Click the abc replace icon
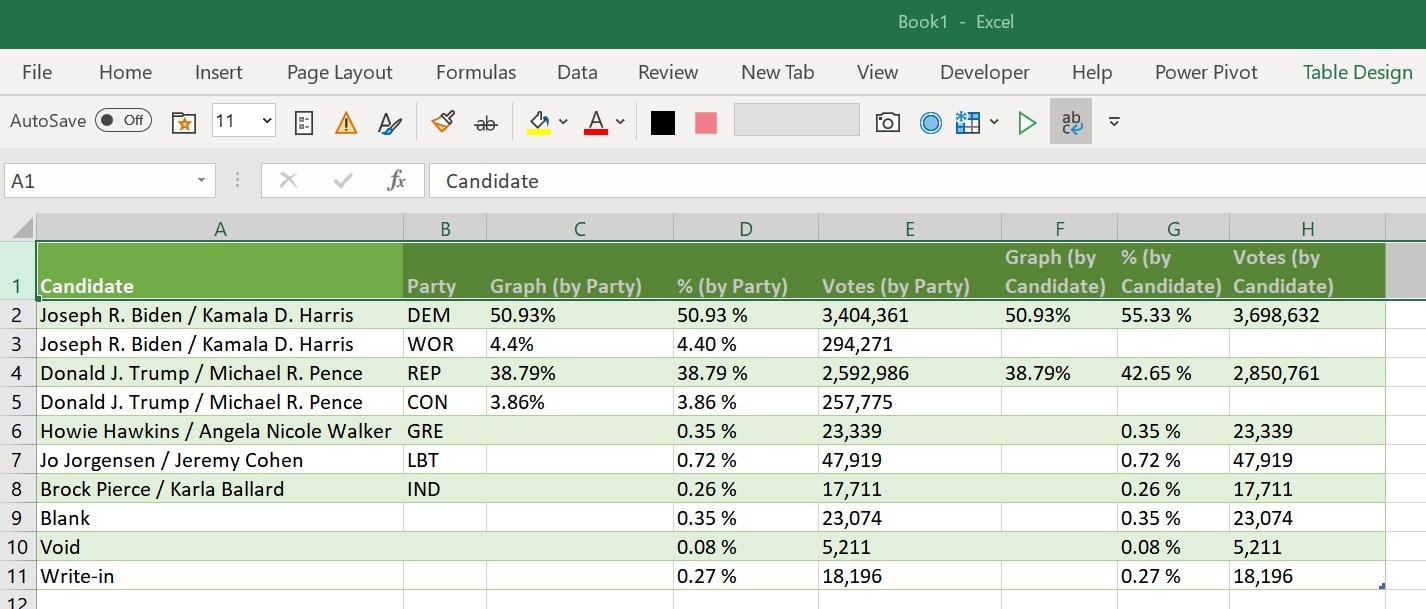The width and height of the screenshot is (1426, 609). [x=1071, y=121]
